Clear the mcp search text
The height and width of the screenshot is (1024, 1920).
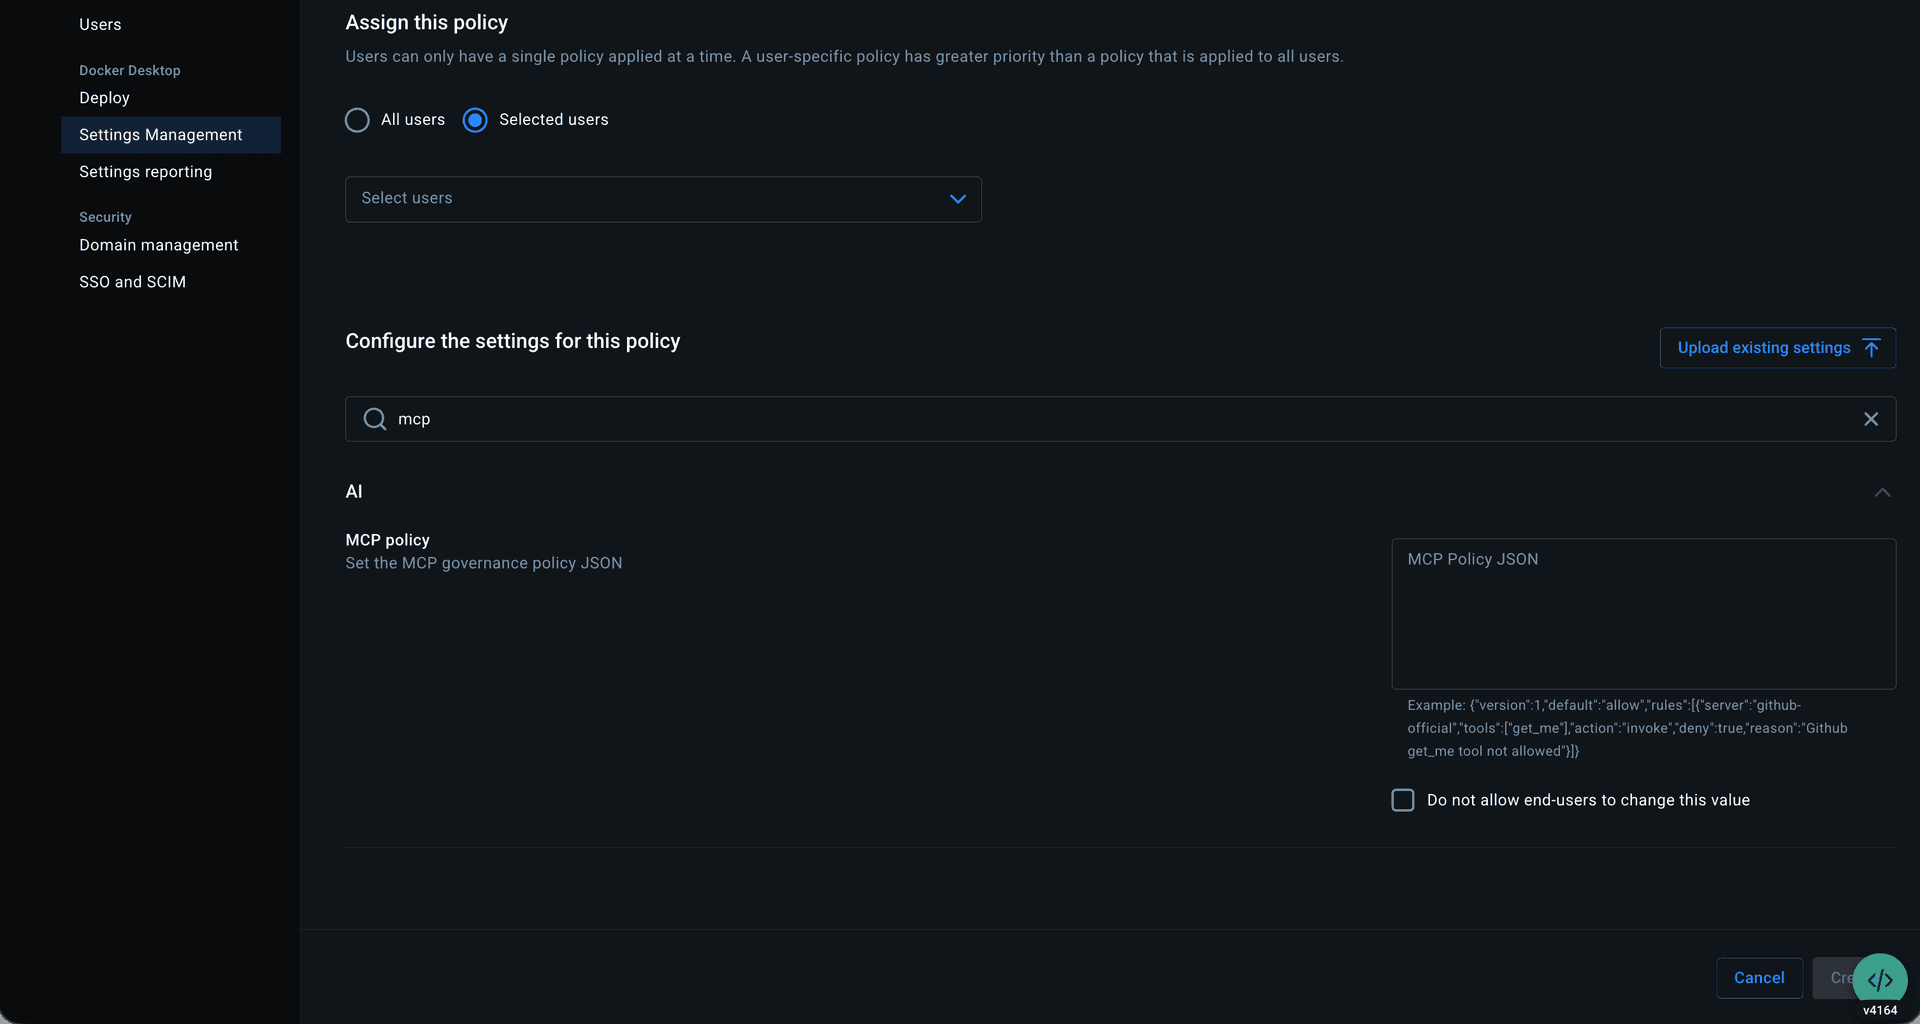[1871, 419]
